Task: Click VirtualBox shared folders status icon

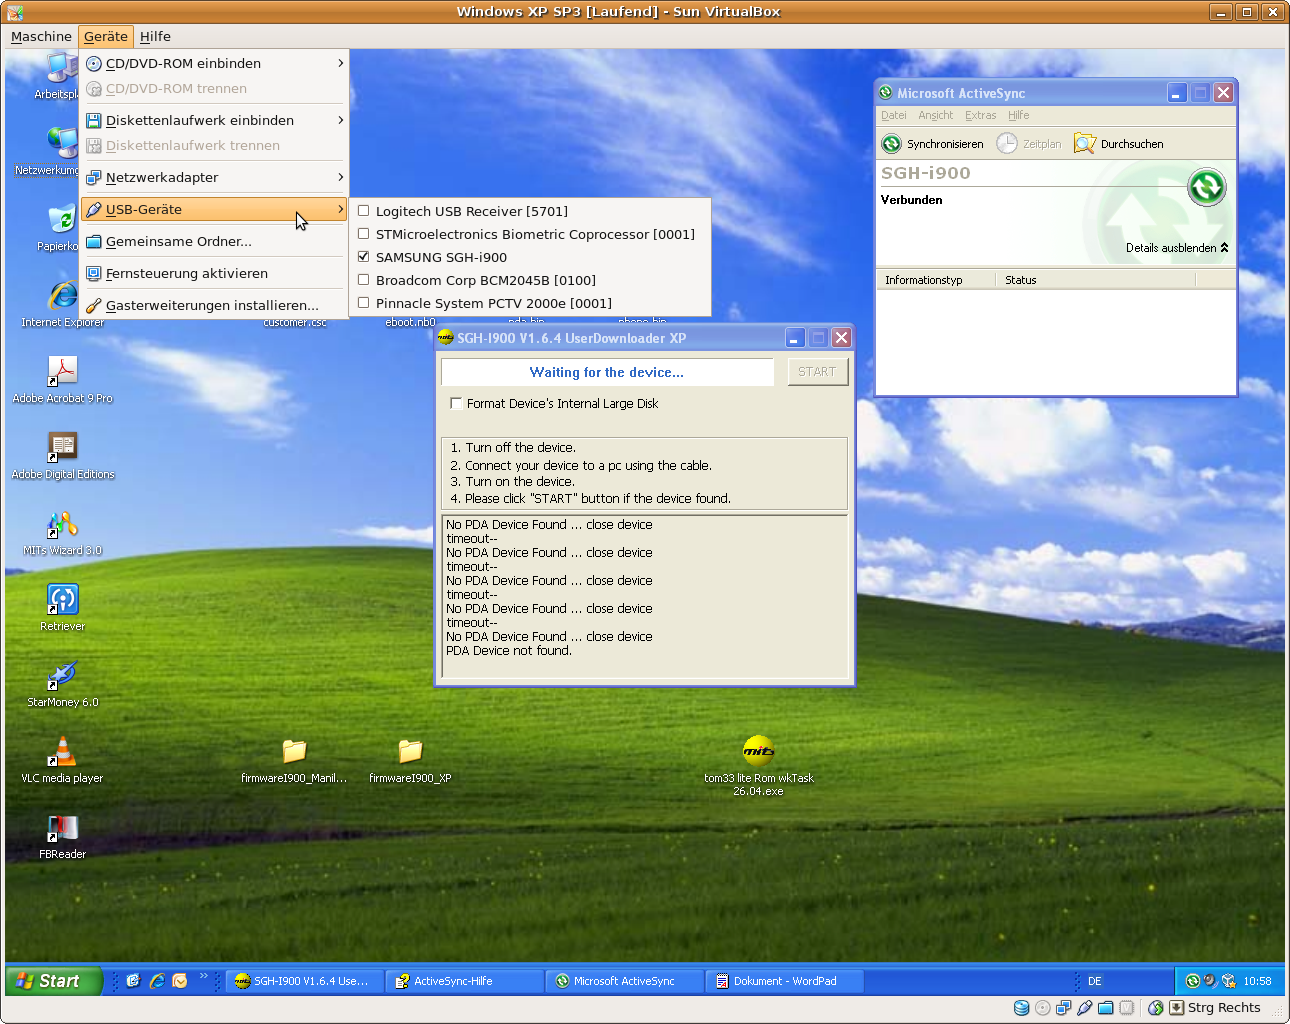Action: click(1106, 1008)
